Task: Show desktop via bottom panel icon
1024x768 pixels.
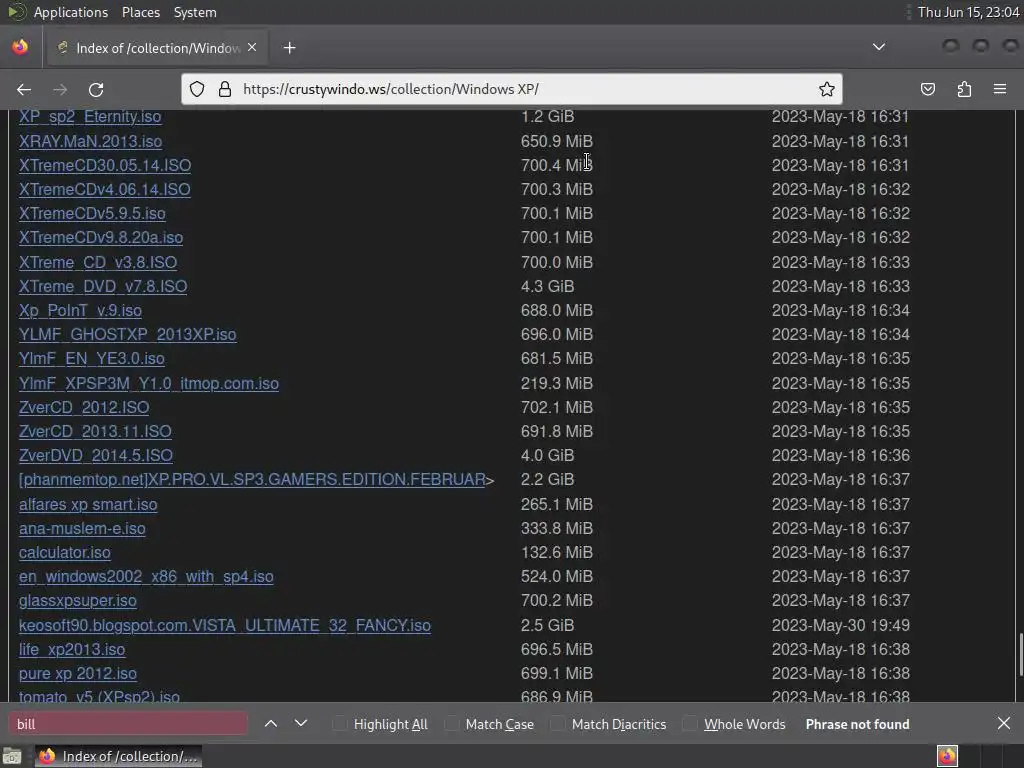Action: click(x=12, y=757)
